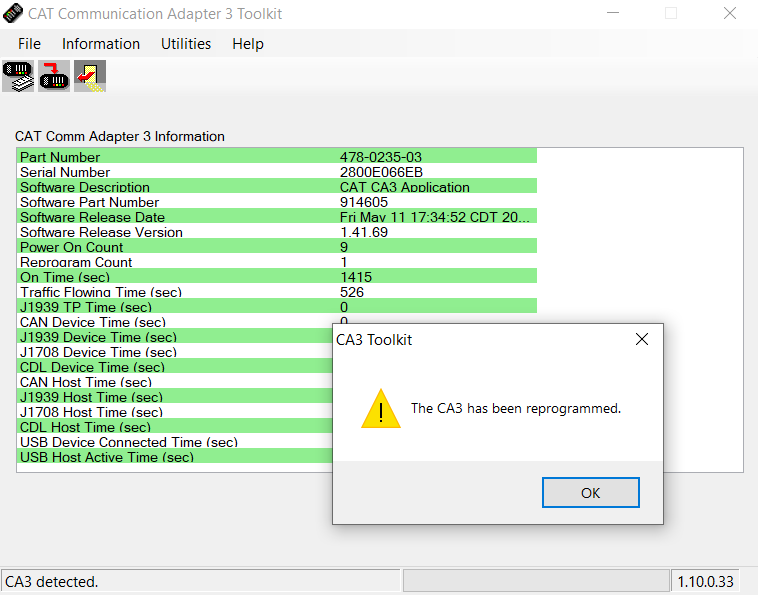Click the yellow warning triangle icon

(381, 409)
